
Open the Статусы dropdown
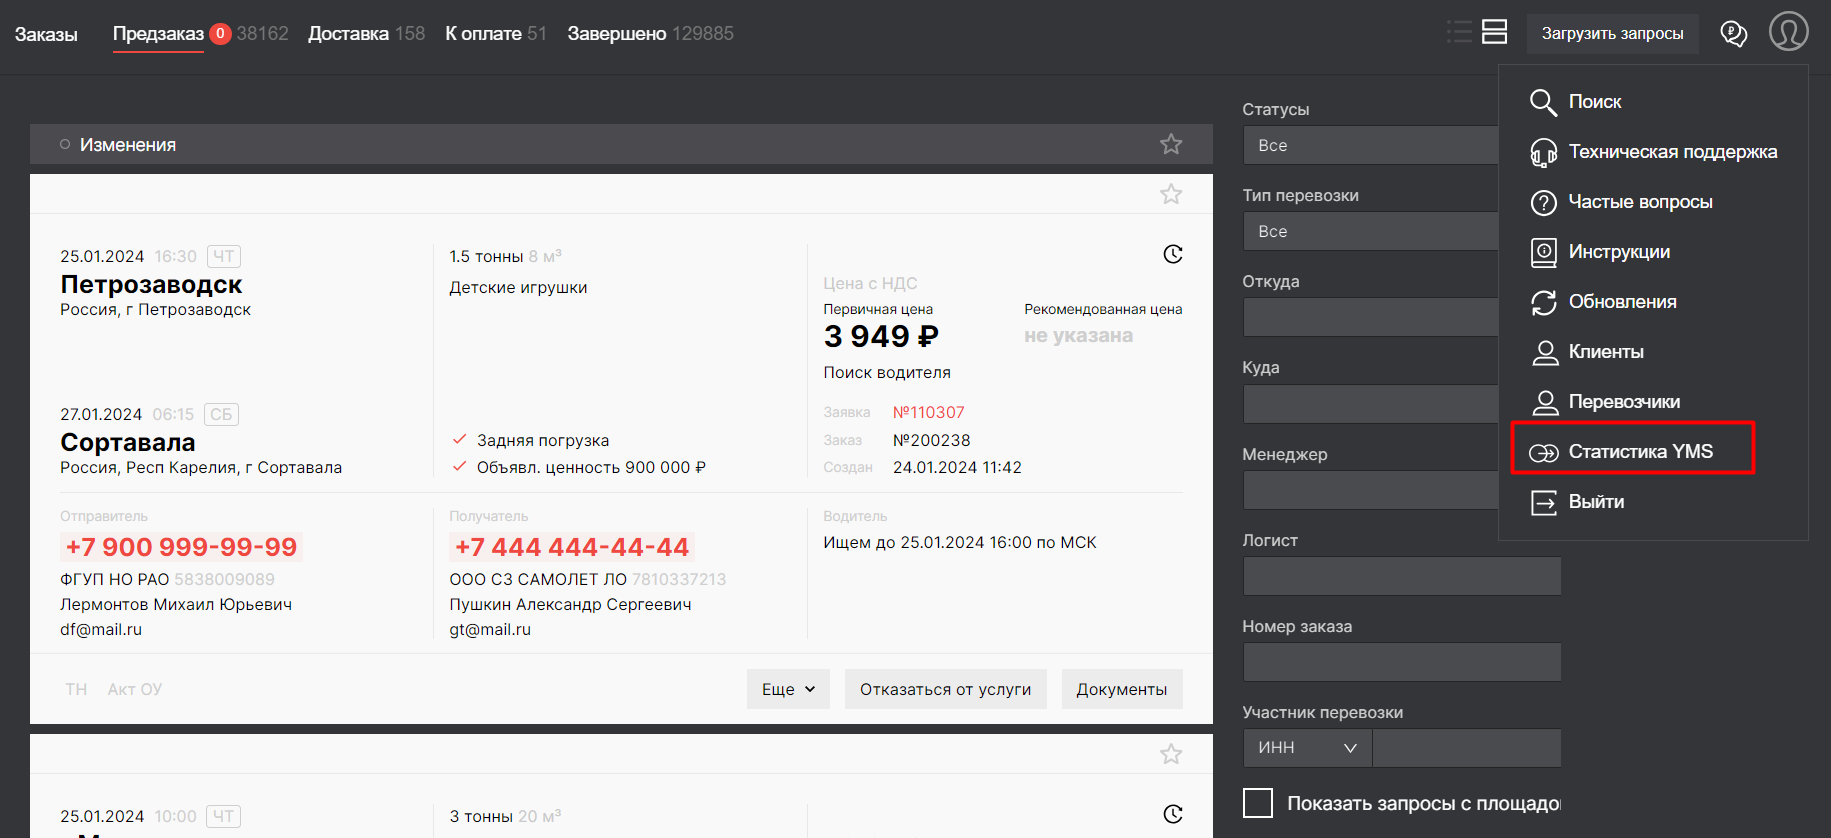click(x=1370, y=145)
